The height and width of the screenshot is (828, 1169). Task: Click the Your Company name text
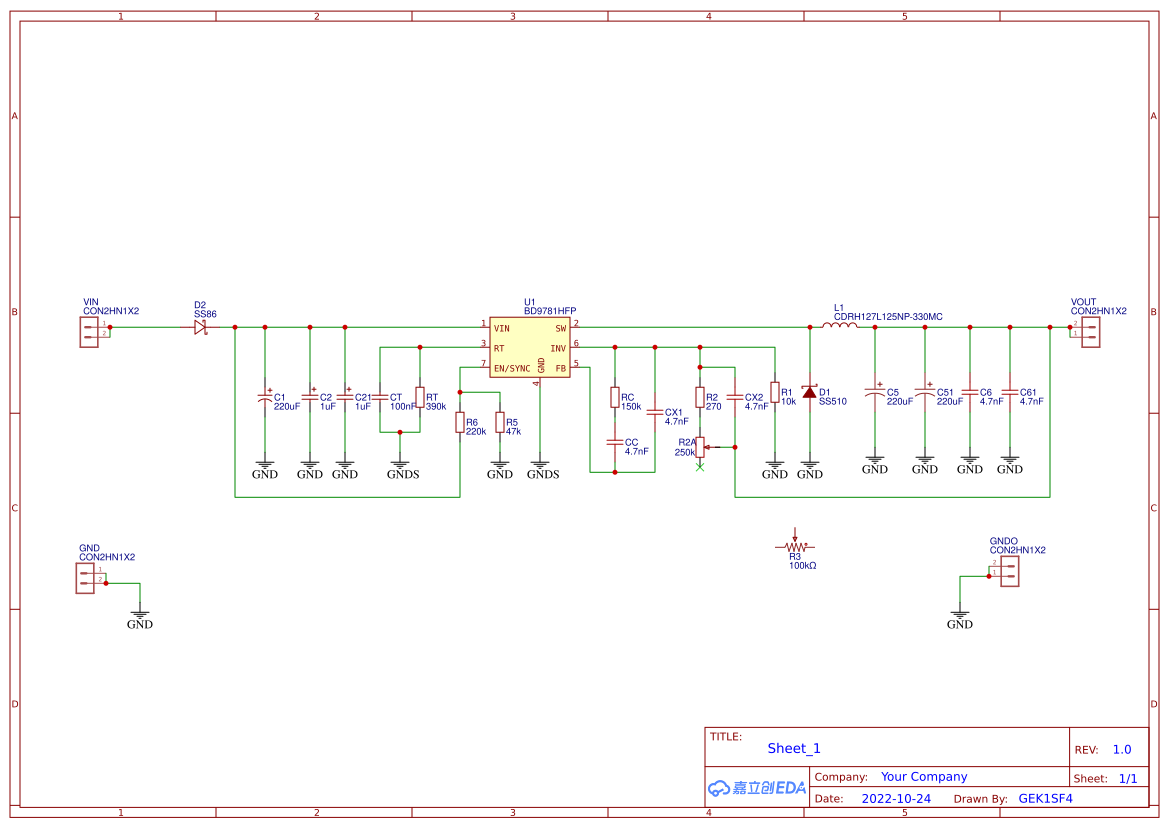[x=922, y=776]
